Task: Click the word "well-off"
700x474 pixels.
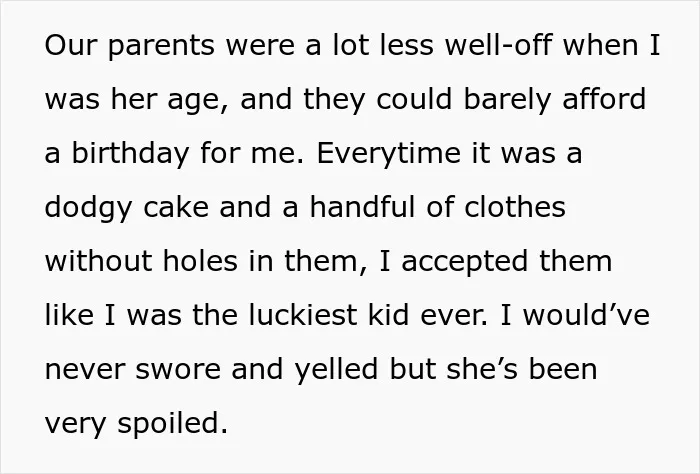Action: pos(499,45)
